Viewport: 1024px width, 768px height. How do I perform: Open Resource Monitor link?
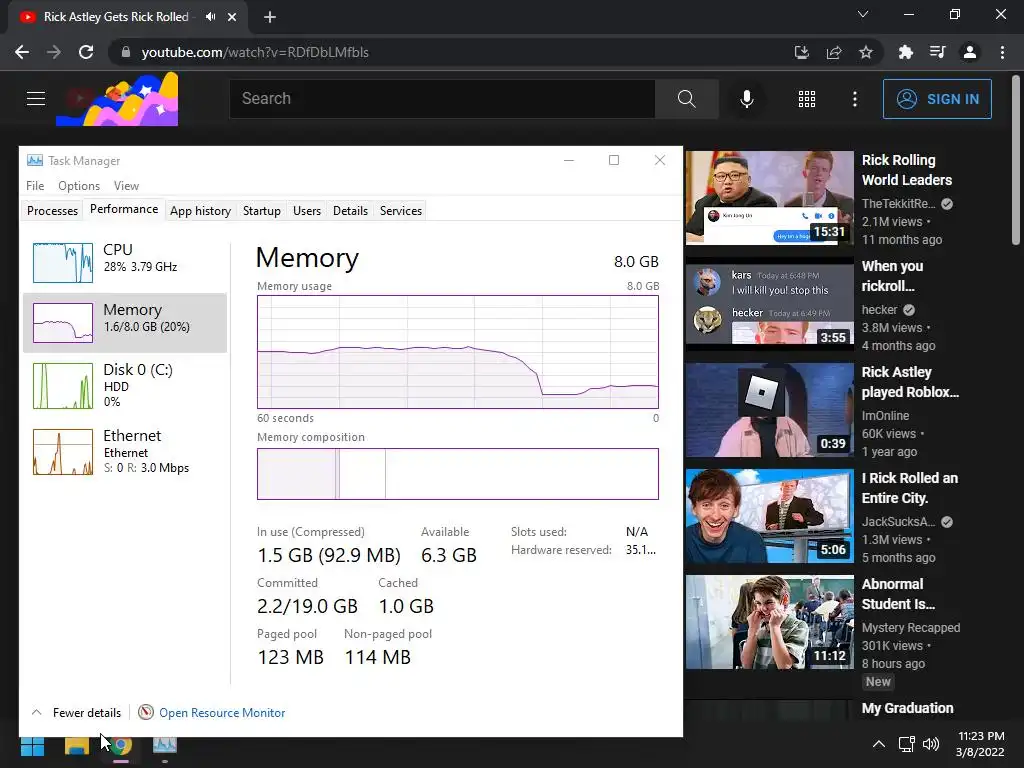click(x=222, y=712)
